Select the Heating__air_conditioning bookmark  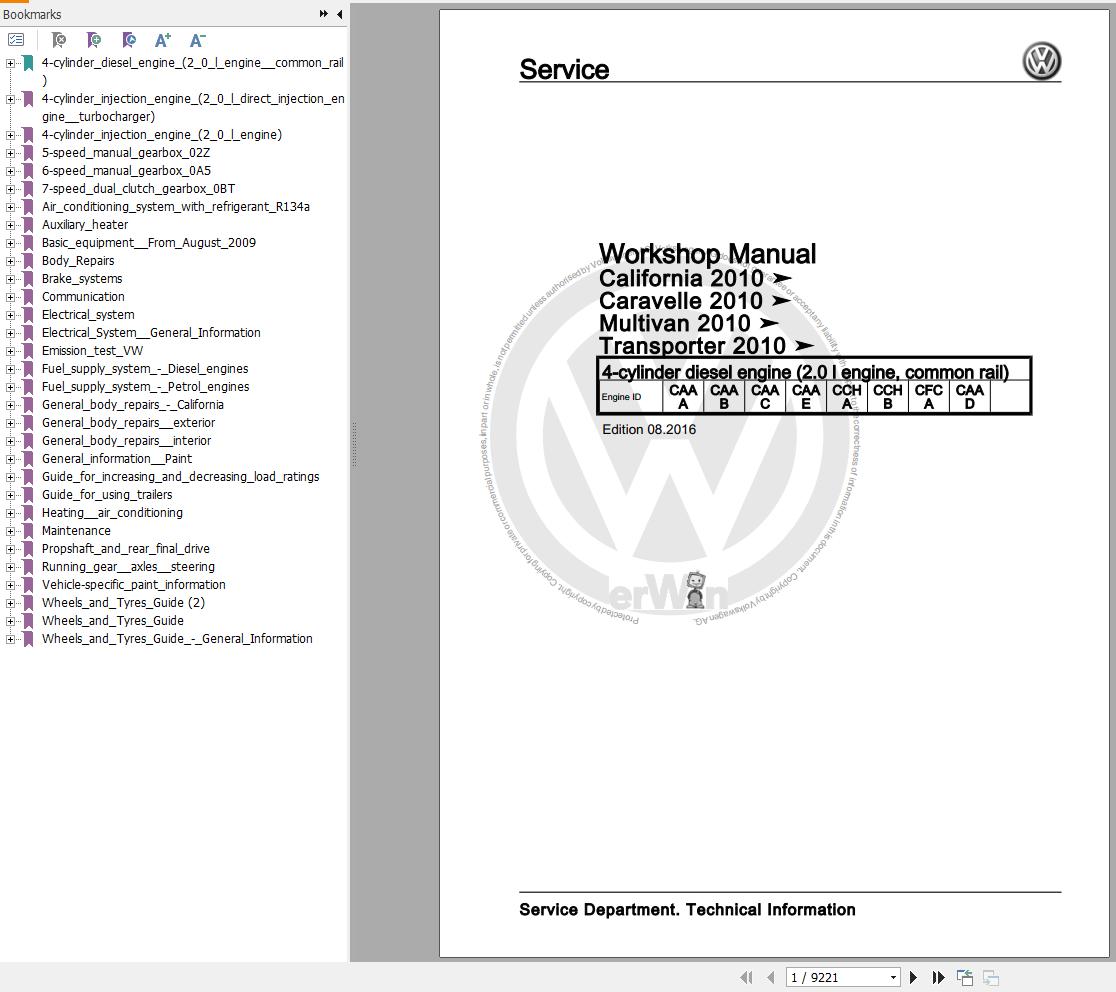(112, 512)
